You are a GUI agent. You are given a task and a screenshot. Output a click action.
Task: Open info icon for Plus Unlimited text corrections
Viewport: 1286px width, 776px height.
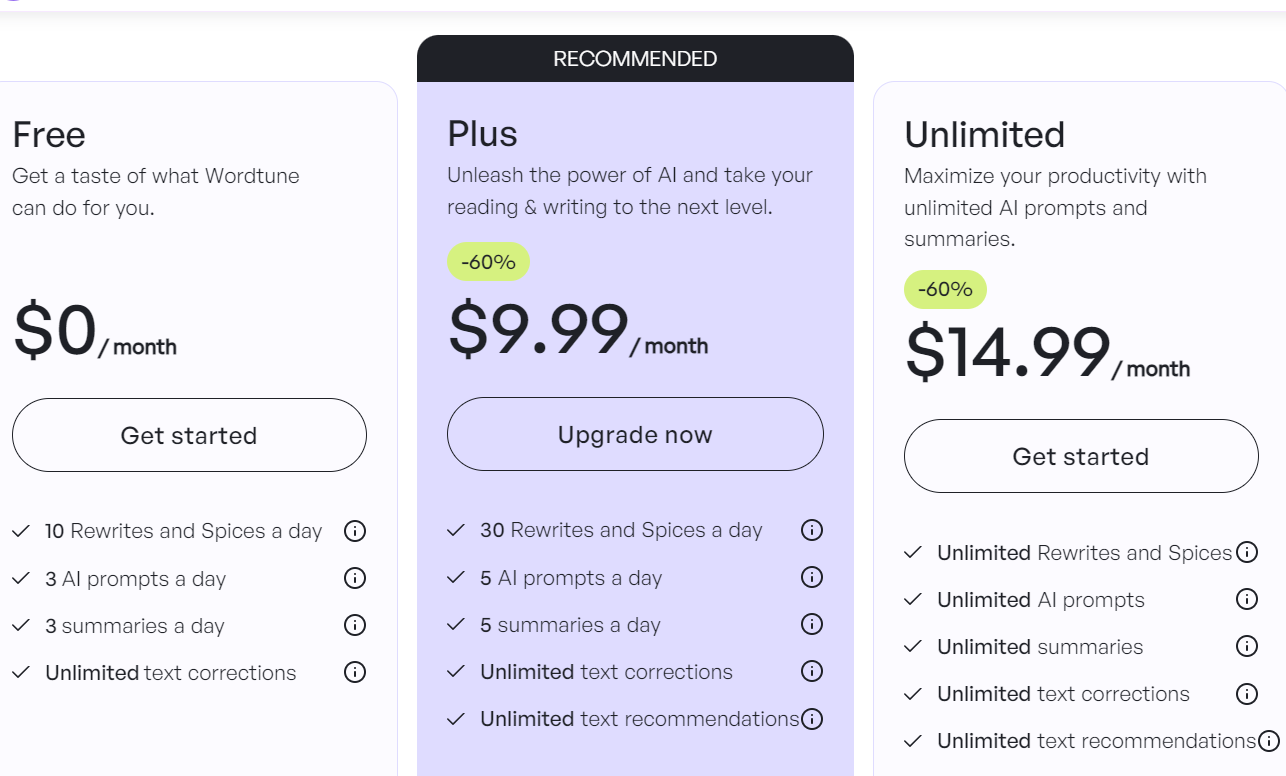pyautogui.click(x=812, y=671)
